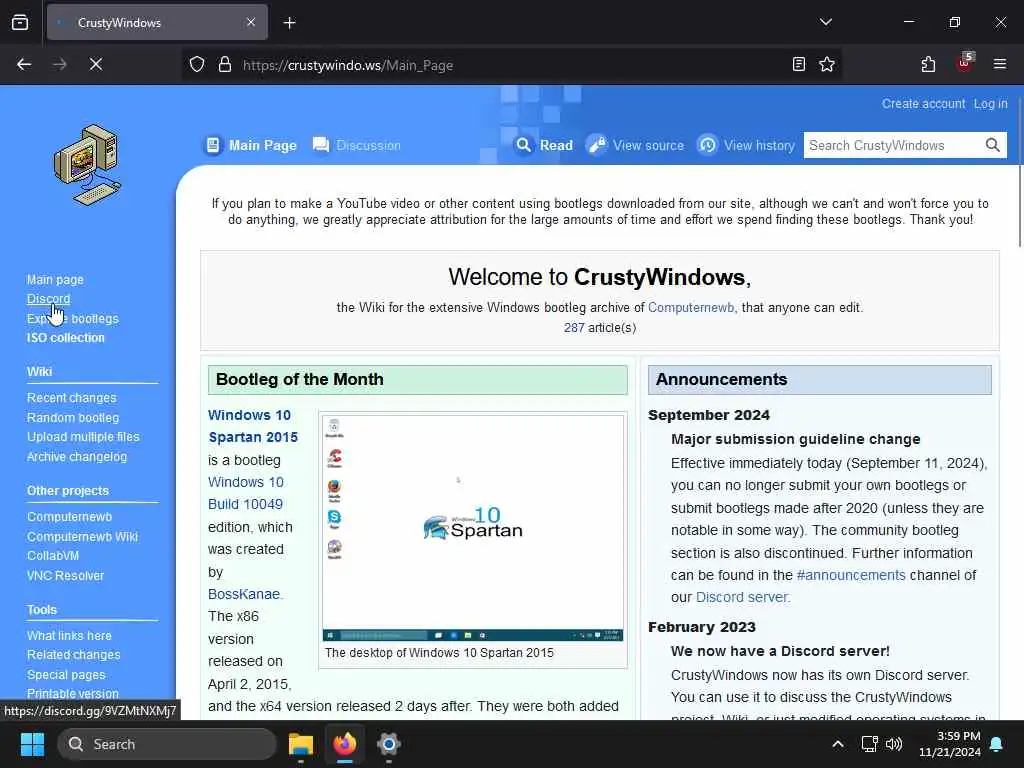Screen dimensions: 1024x768
Task: Open the notification bell icon
Action: tap(997, 744)
